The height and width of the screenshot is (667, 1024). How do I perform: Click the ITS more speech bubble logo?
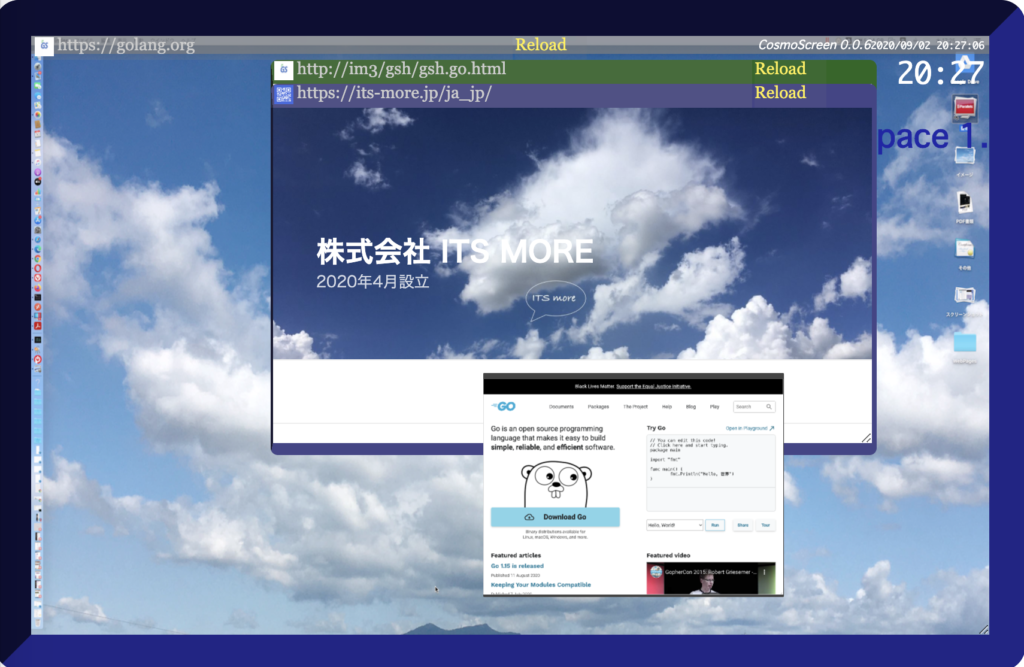point(555,299)
